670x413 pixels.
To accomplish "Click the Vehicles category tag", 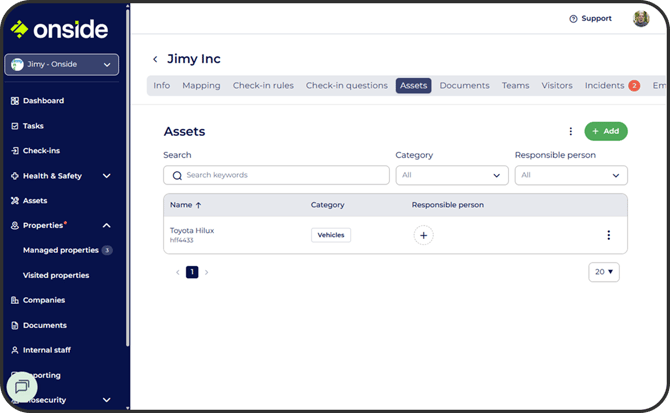I will (x=331, y=235).
